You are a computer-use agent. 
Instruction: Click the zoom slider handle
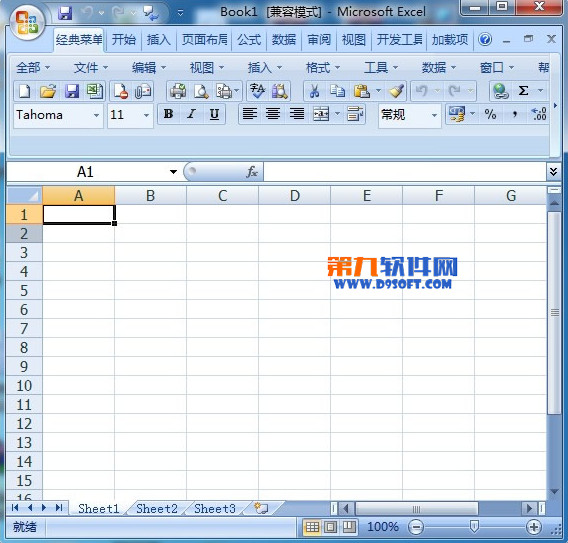[x=474, y=526]
